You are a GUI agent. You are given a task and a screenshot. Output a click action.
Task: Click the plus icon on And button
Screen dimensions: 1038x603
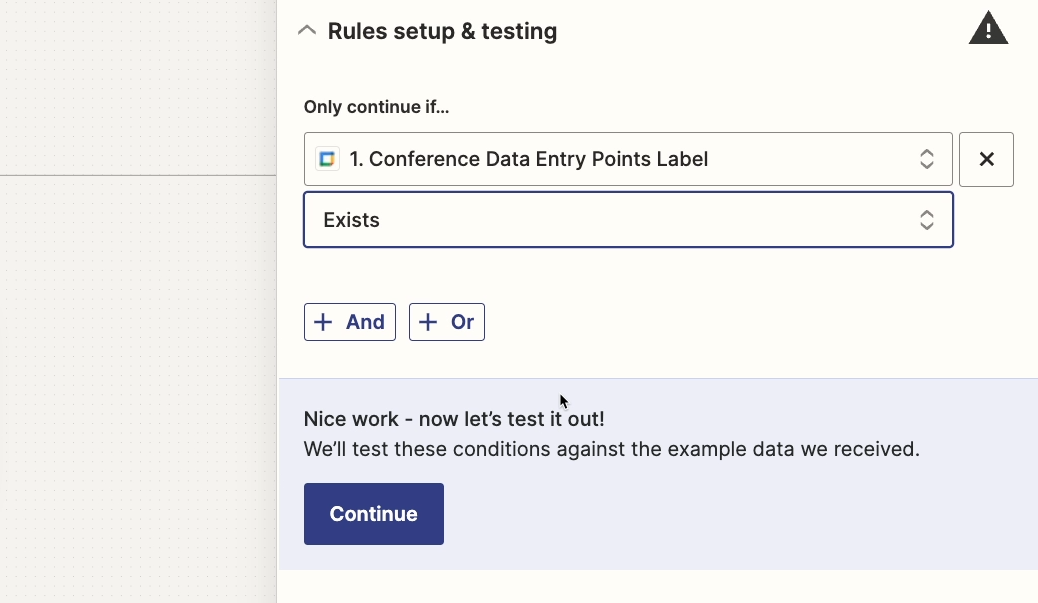322,322
